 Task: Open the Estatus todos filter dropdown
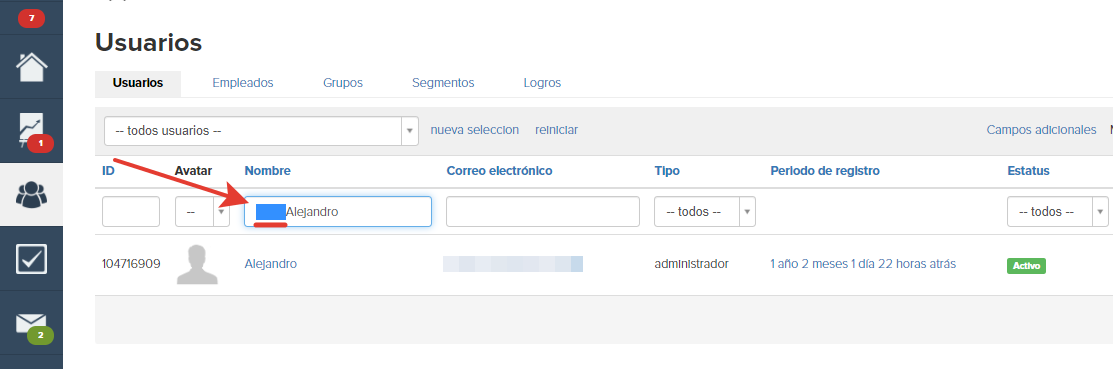click(x=1058, y=211)
